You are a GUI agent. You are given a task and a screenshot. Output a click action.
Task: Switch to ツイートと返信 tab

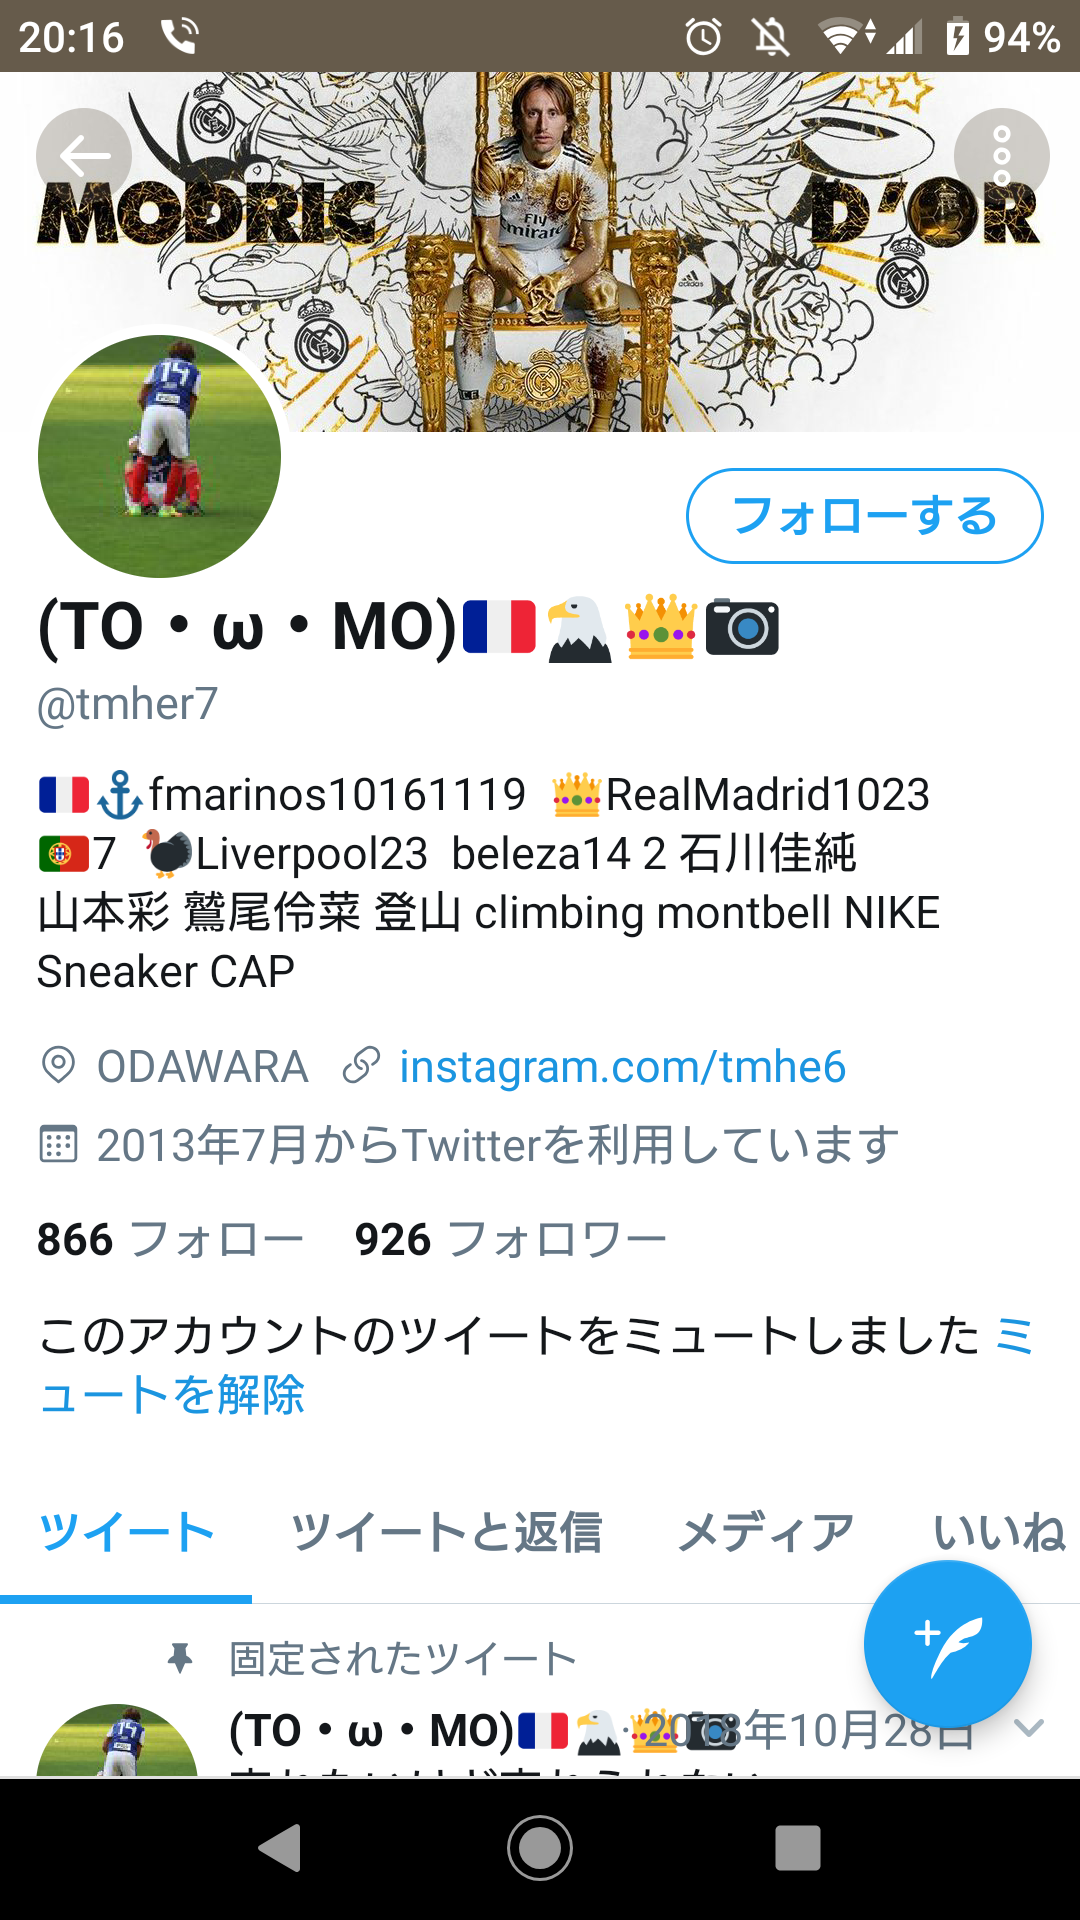446,1532
